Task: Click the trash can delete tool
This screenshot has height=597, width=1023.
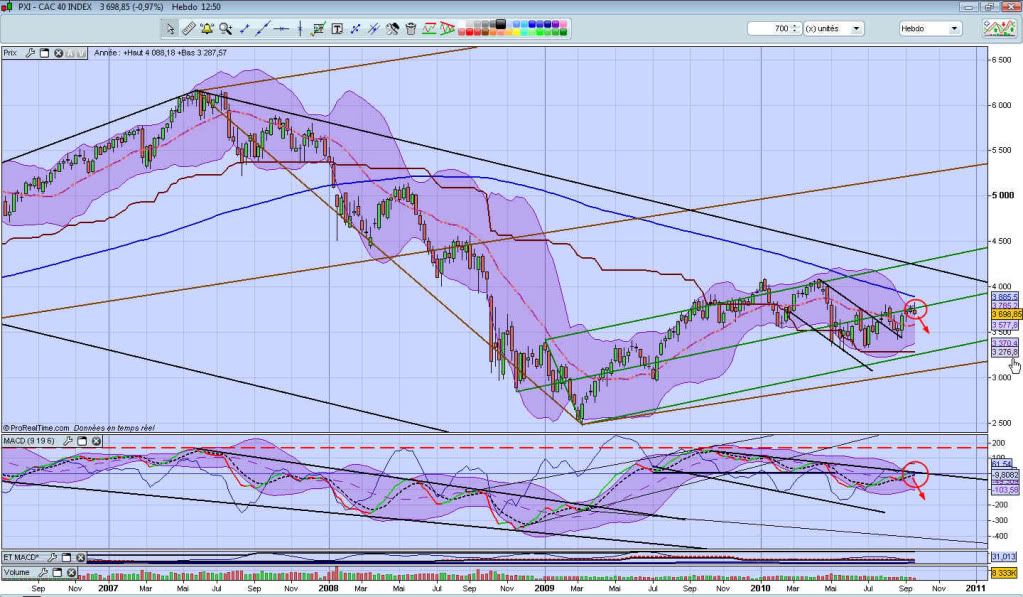Action: coord(411,29)
